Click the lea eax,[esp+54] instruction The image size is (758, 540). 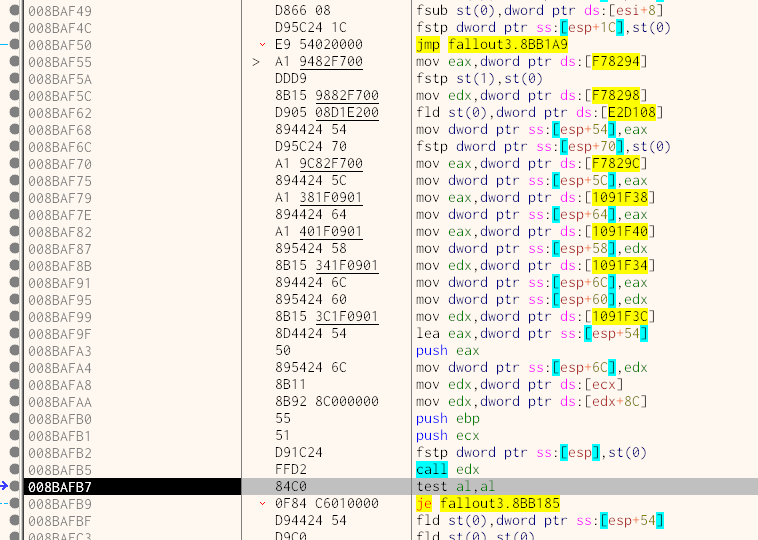pos(532,334)
